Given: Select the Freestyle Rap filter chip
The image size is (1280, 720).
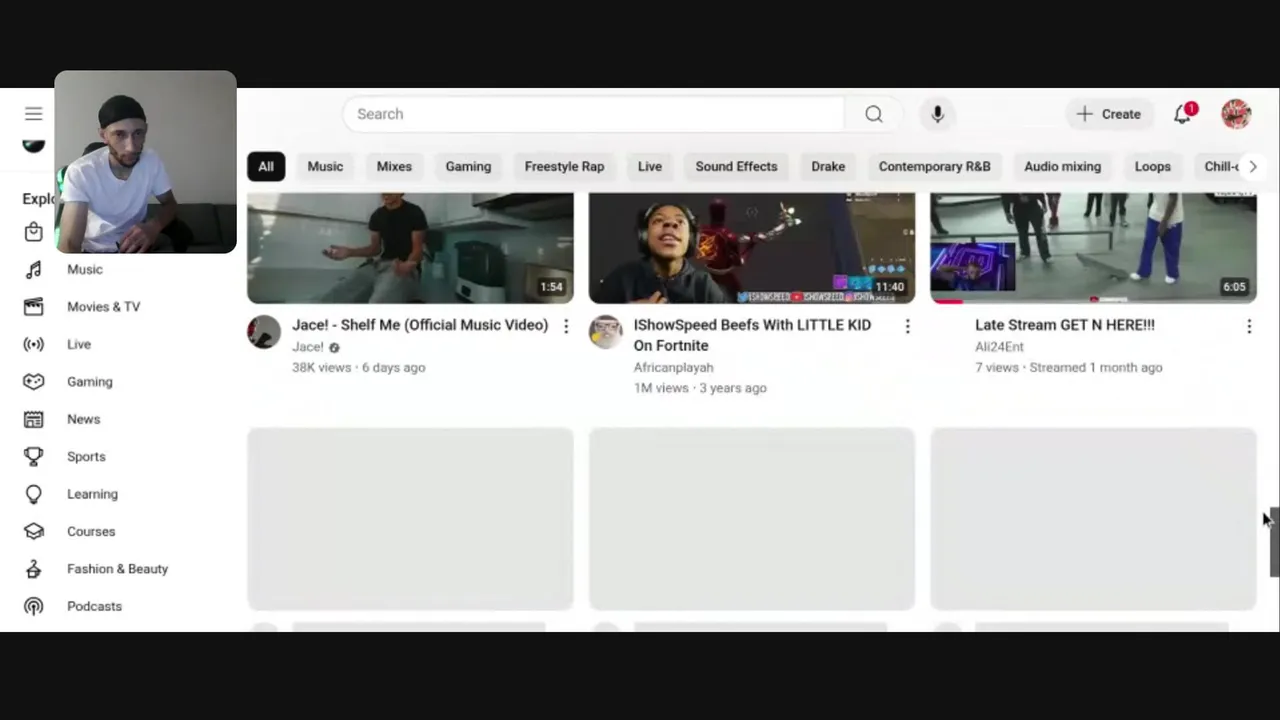Looking at the screenshot, I should [x=564, y=166].
